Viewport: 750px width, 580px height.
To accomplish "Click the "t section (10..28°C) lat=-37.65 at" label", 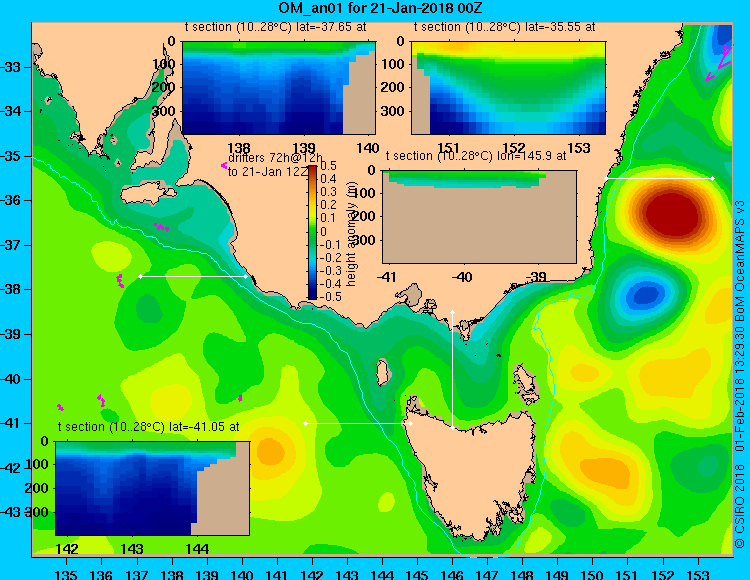I will coord(276,27).
